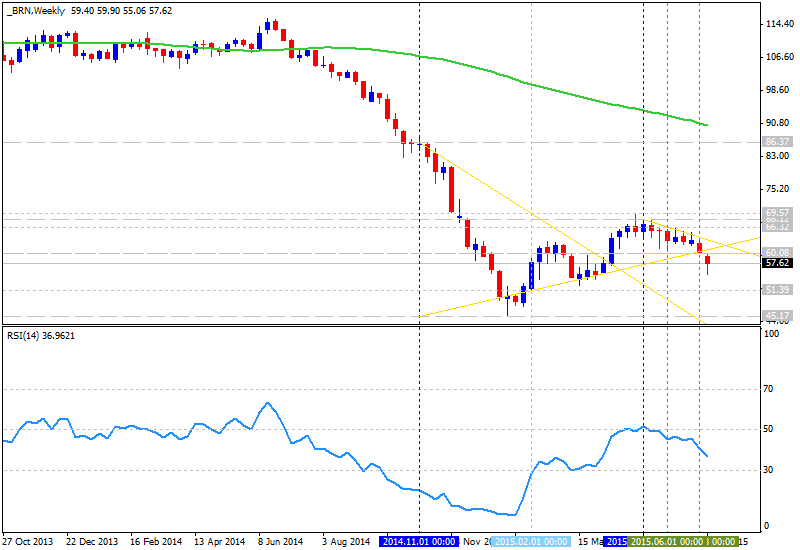Click the 22 Dec 2013 date label
The image size is (800, 550).
[x=92, y=541]
